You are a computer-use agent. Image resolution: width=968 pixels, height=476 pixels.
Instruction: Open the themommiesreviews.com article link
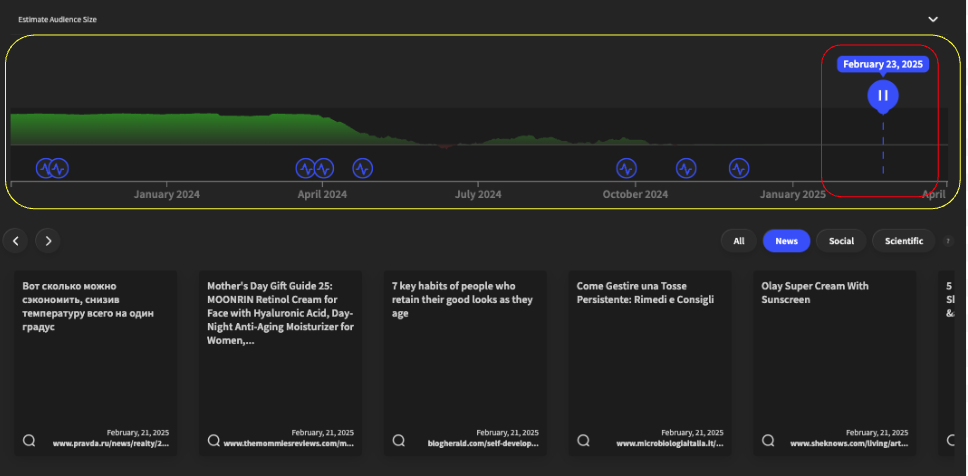click(288, 443)
